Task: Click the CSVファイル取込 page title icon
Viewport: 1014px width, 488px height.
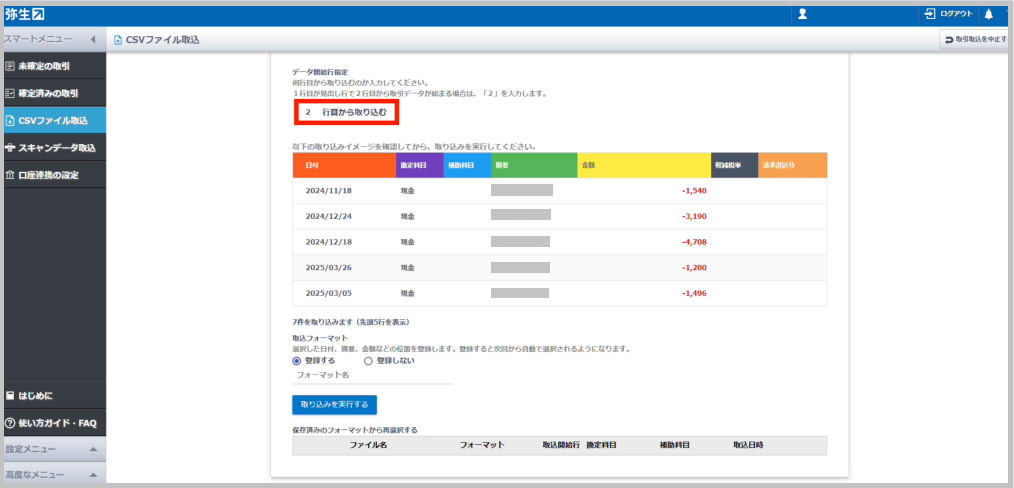Action: 118,40
